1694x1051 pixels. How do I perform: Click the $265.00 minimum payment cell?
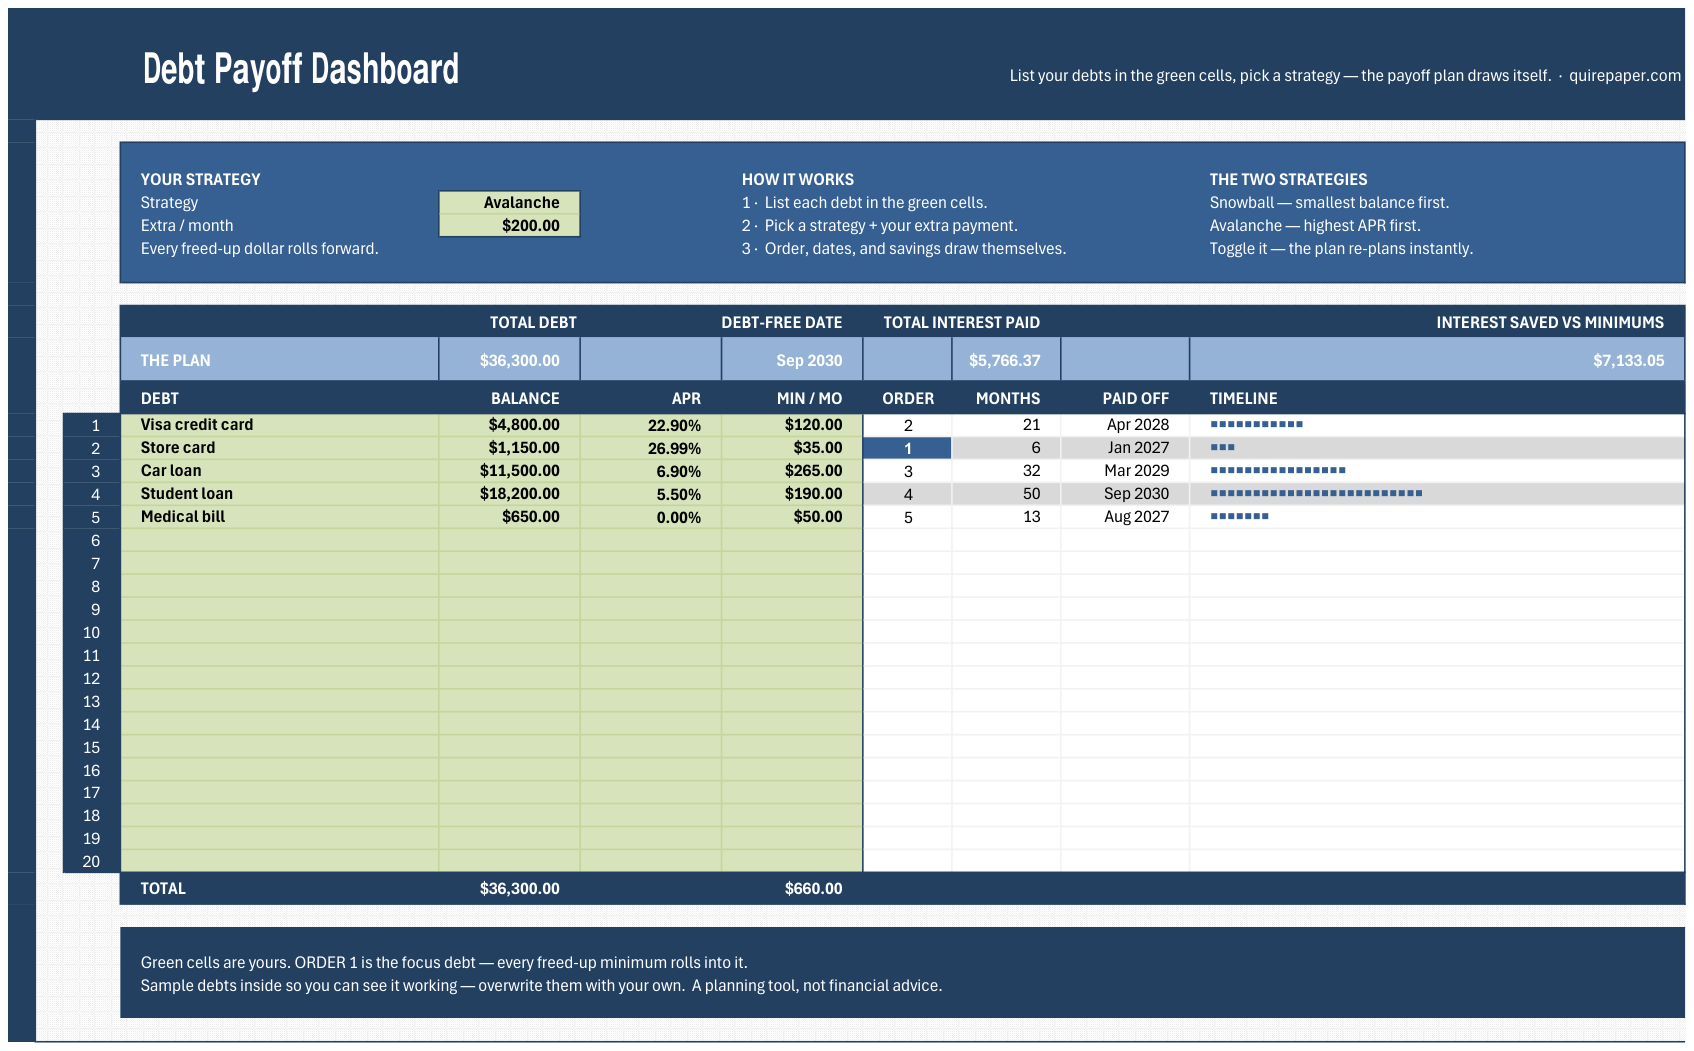tap(792, 471)
